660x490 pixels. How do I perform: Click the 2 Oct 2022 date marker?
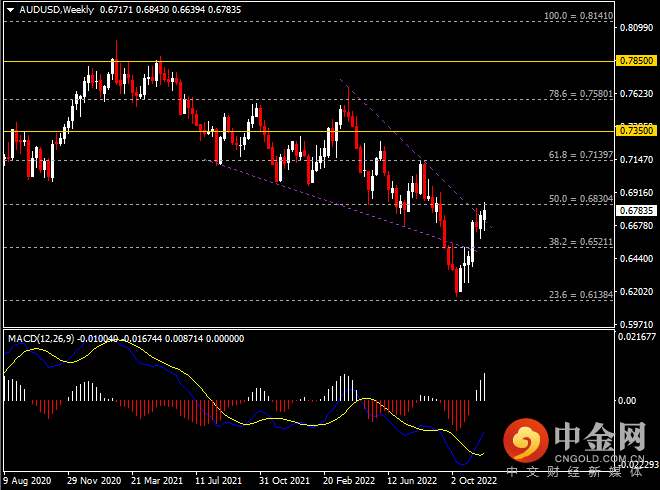(x=473, y=480)
